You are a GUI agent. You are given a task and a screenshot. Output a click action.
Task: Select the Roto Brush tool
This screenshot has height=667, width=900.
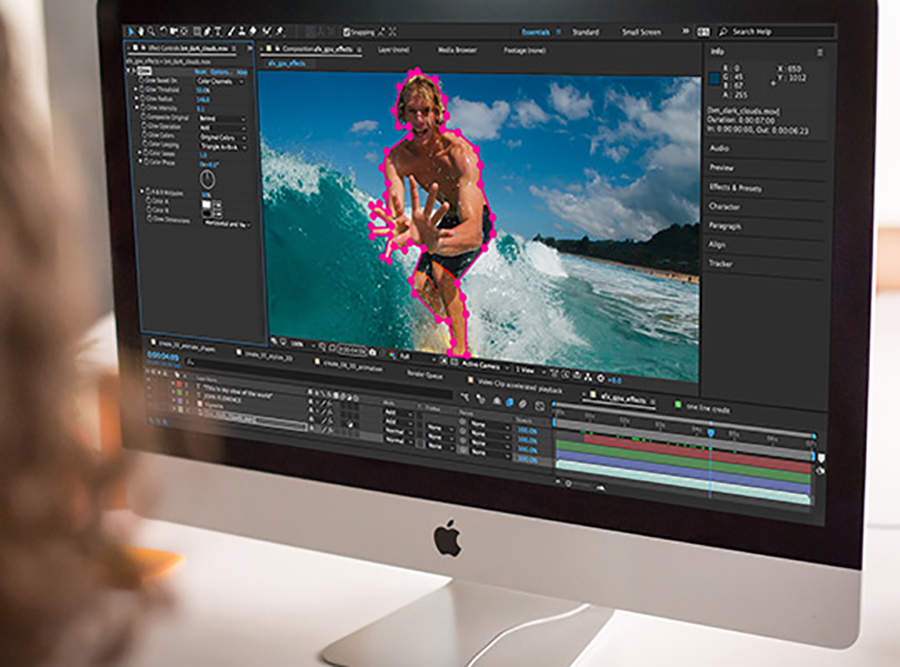click(267, 32)
